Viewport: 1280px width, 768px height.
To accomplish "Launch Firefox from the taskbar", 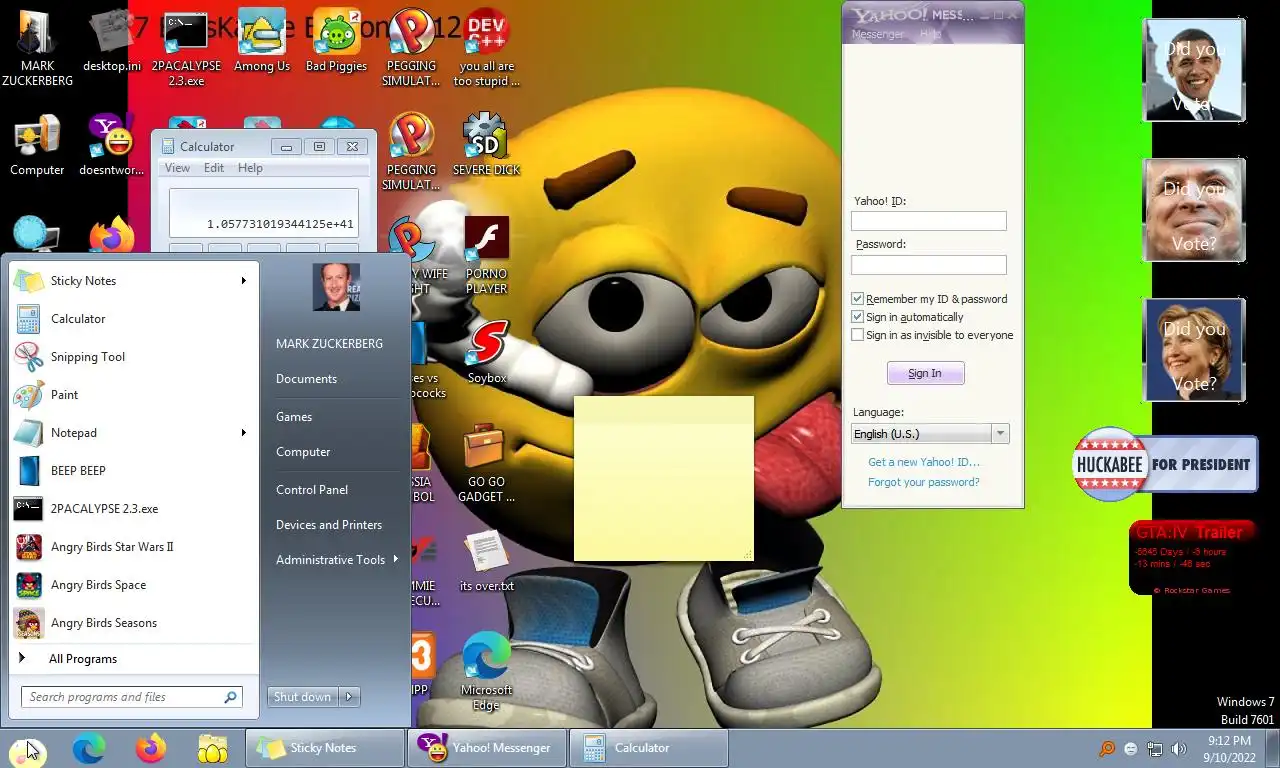I will 151,748.
